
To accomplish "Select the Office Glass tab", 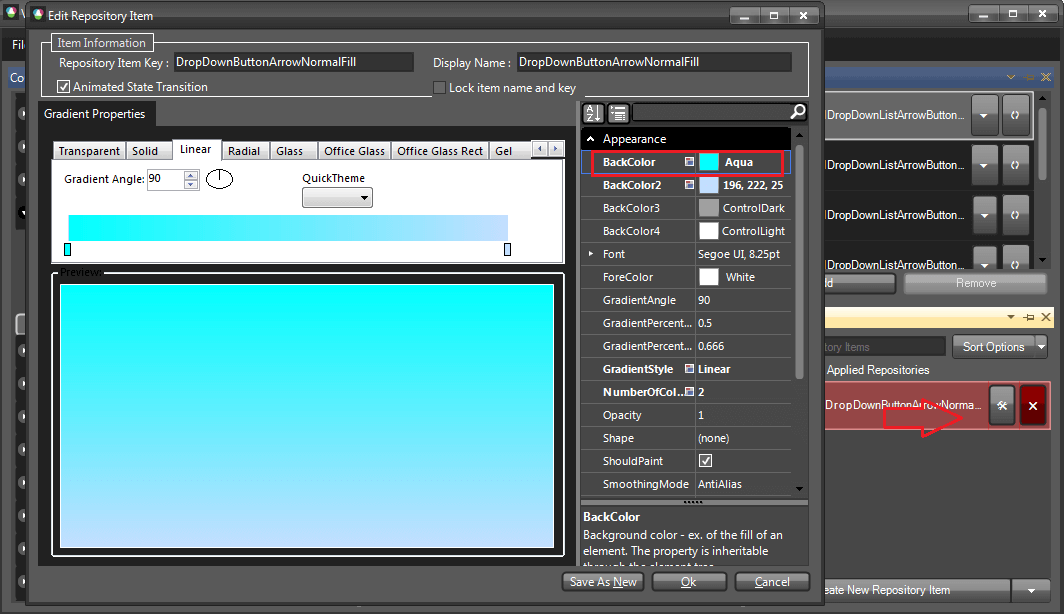I will point(353,150).
